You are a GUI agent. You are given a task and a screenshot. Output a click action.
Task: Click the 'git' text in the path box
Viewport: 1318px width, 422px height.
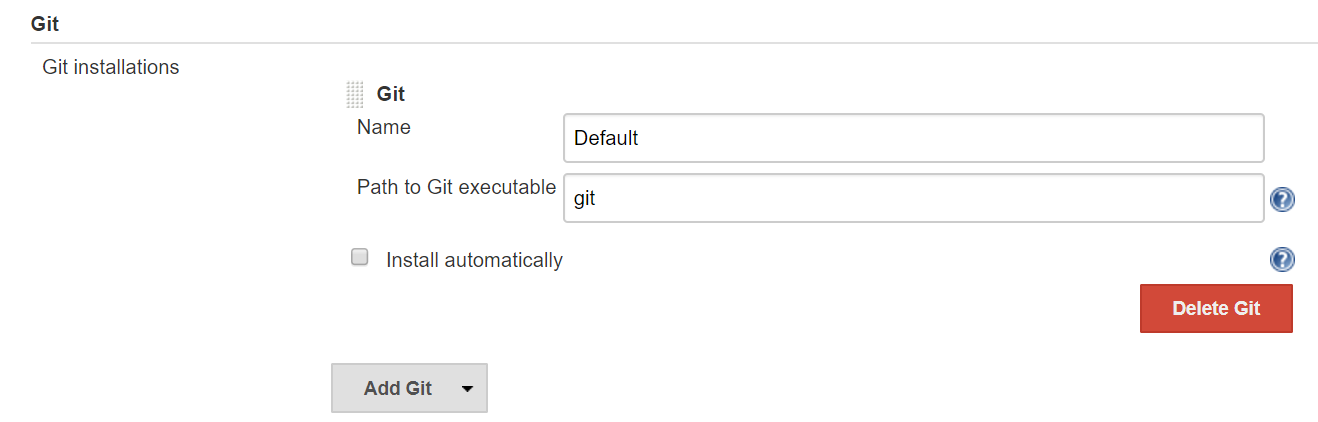[x=585, y=199]
